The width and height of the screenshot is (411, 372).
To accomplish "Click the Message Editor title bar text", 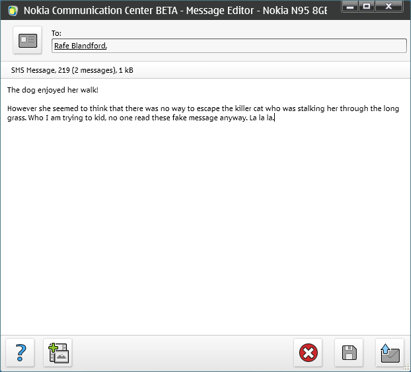I will tap(175, 10).
